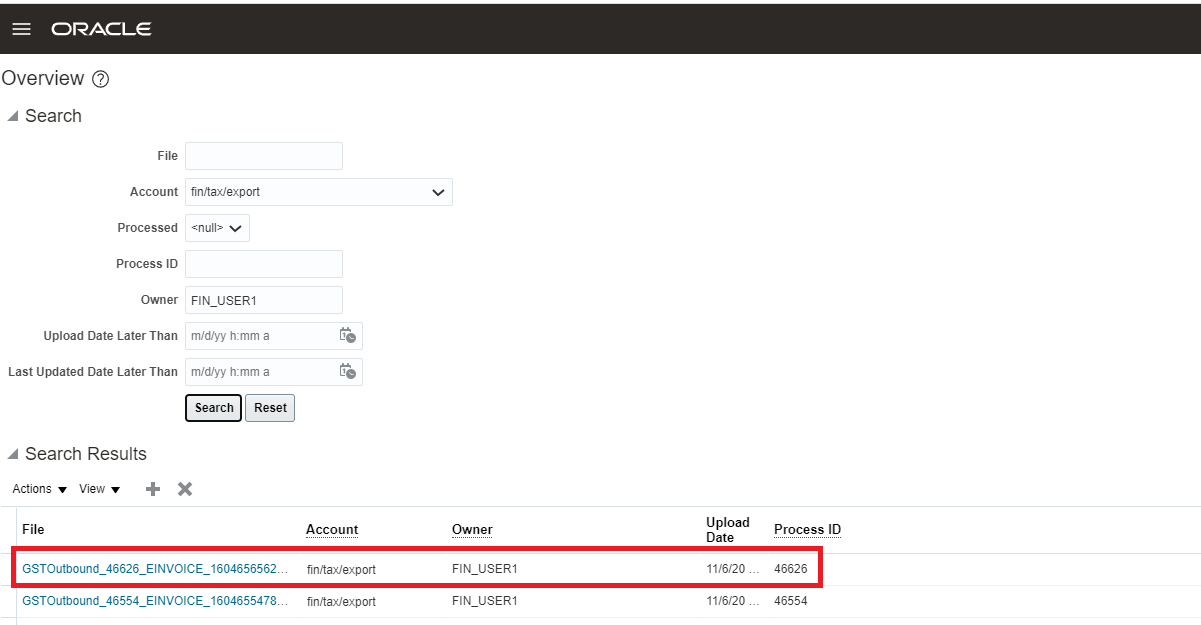Click into the File input field
This screenshot has width=1201, height=625.
(264, 156)
